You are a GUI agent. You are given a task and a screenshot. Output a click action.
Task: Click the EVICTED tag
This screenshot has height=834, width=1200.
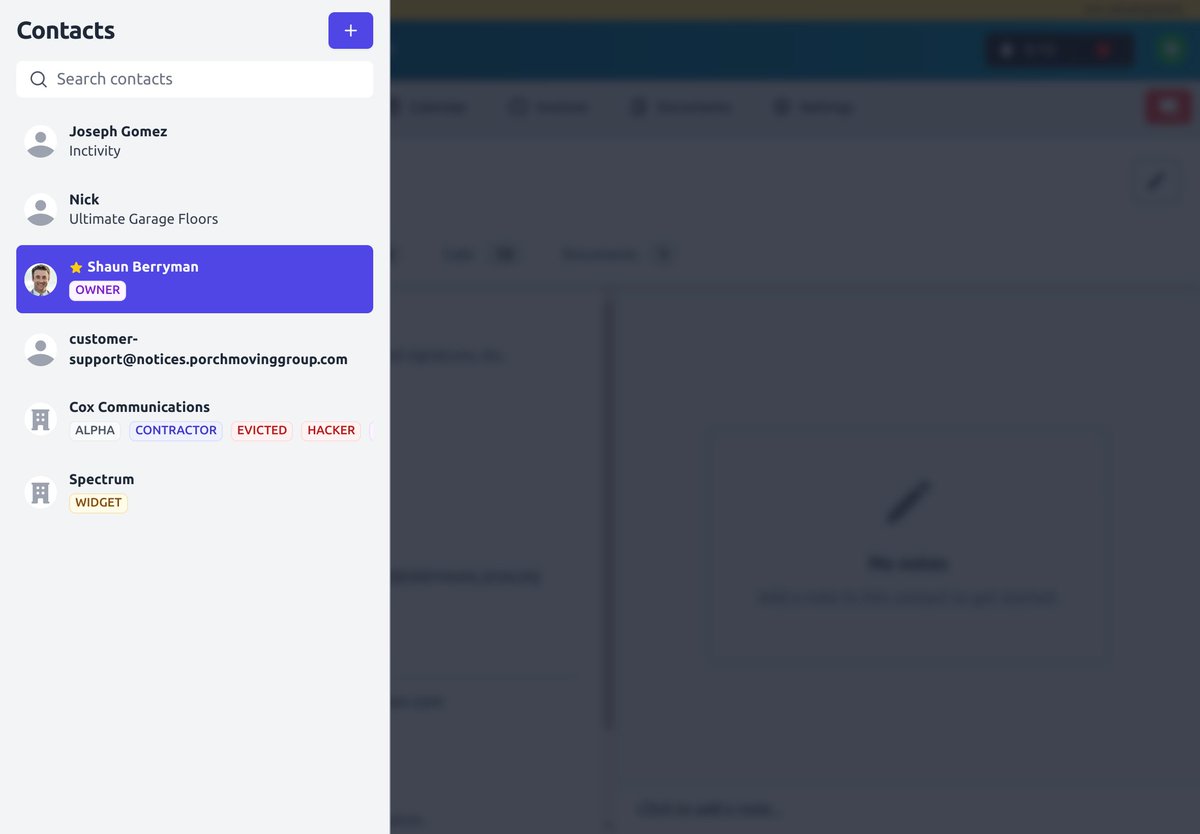tap(262, 430)
